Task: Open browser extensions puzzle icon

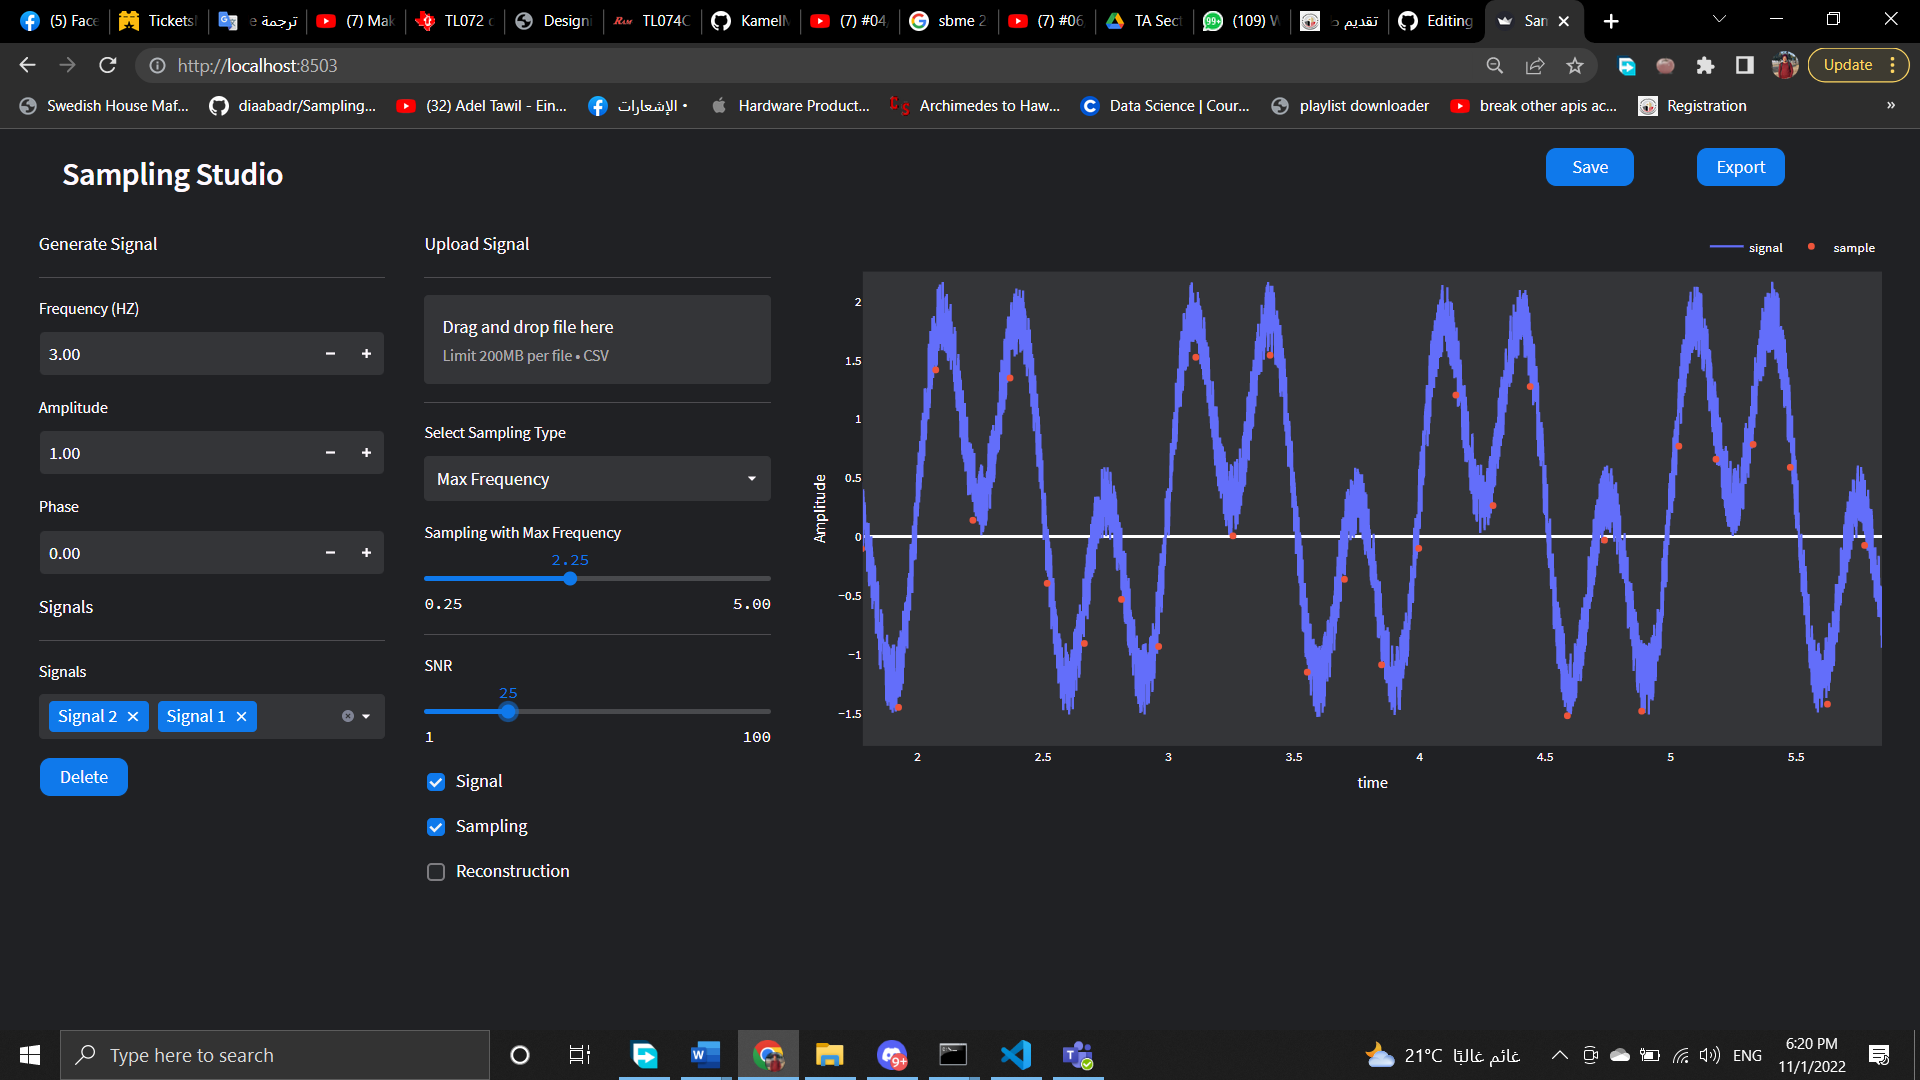Action: [x=1705, y=66]
